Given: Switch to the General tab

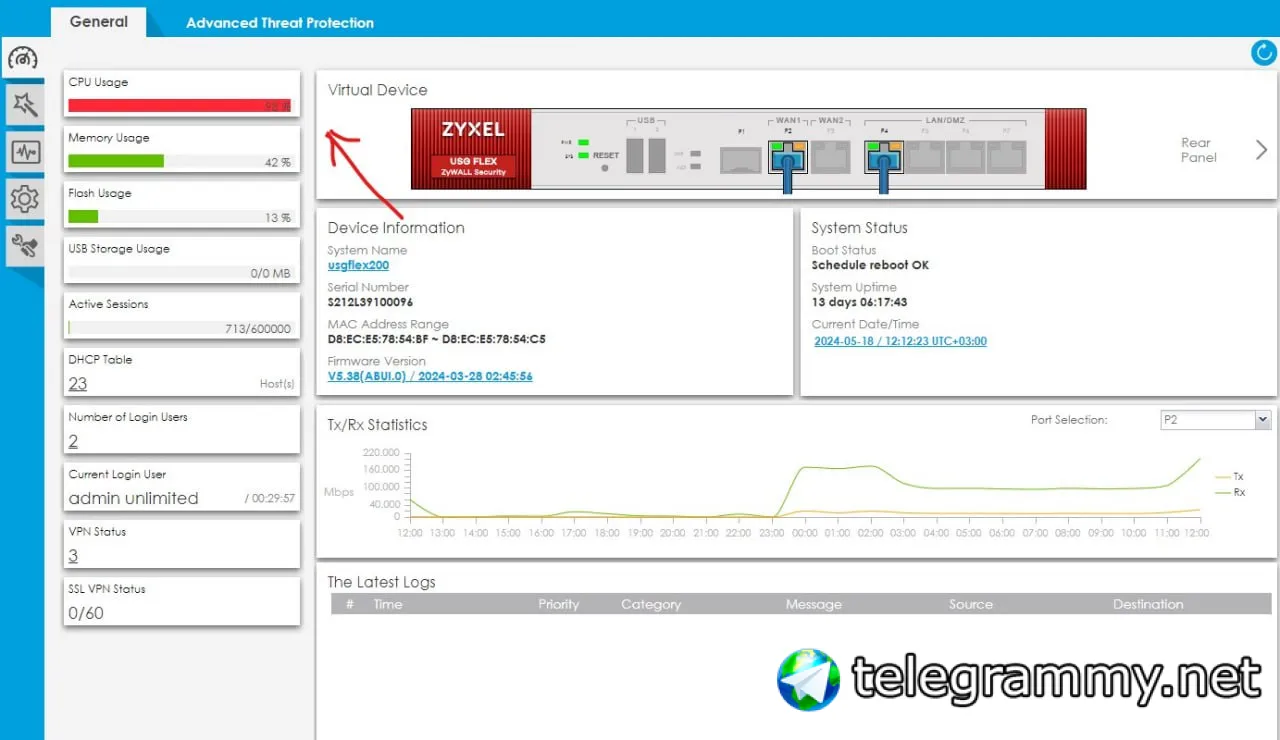Looking at the screenshot, I should (99, 22).
